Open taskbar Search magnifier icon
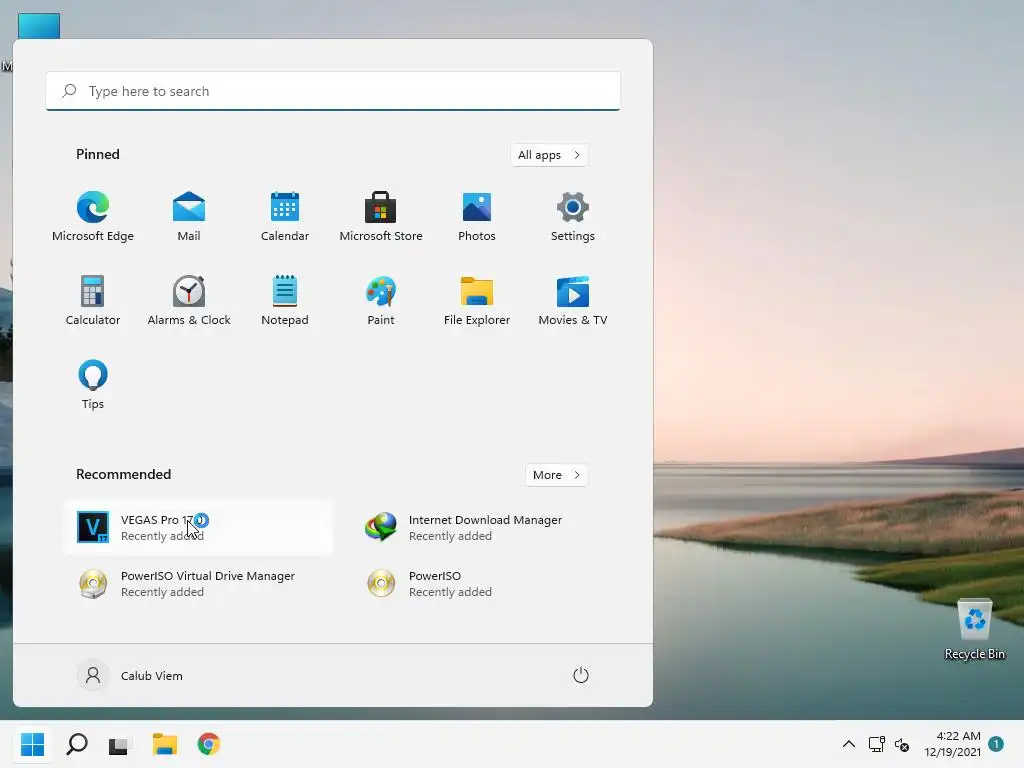1024x768 pixels. point(77,744)
